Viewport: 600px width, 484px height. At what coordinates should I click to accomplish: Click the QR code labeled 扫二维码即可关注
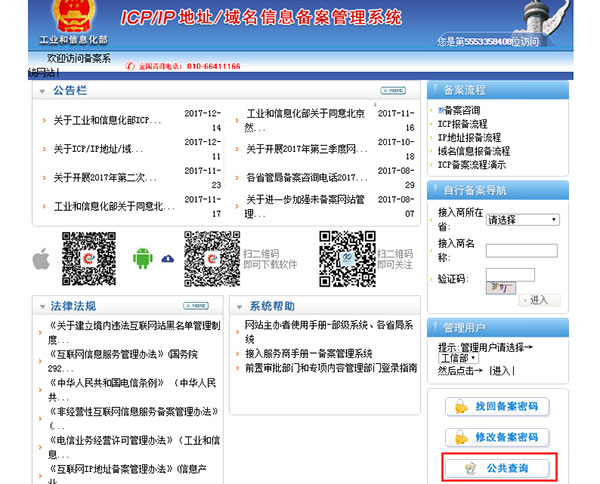point(347,259)
